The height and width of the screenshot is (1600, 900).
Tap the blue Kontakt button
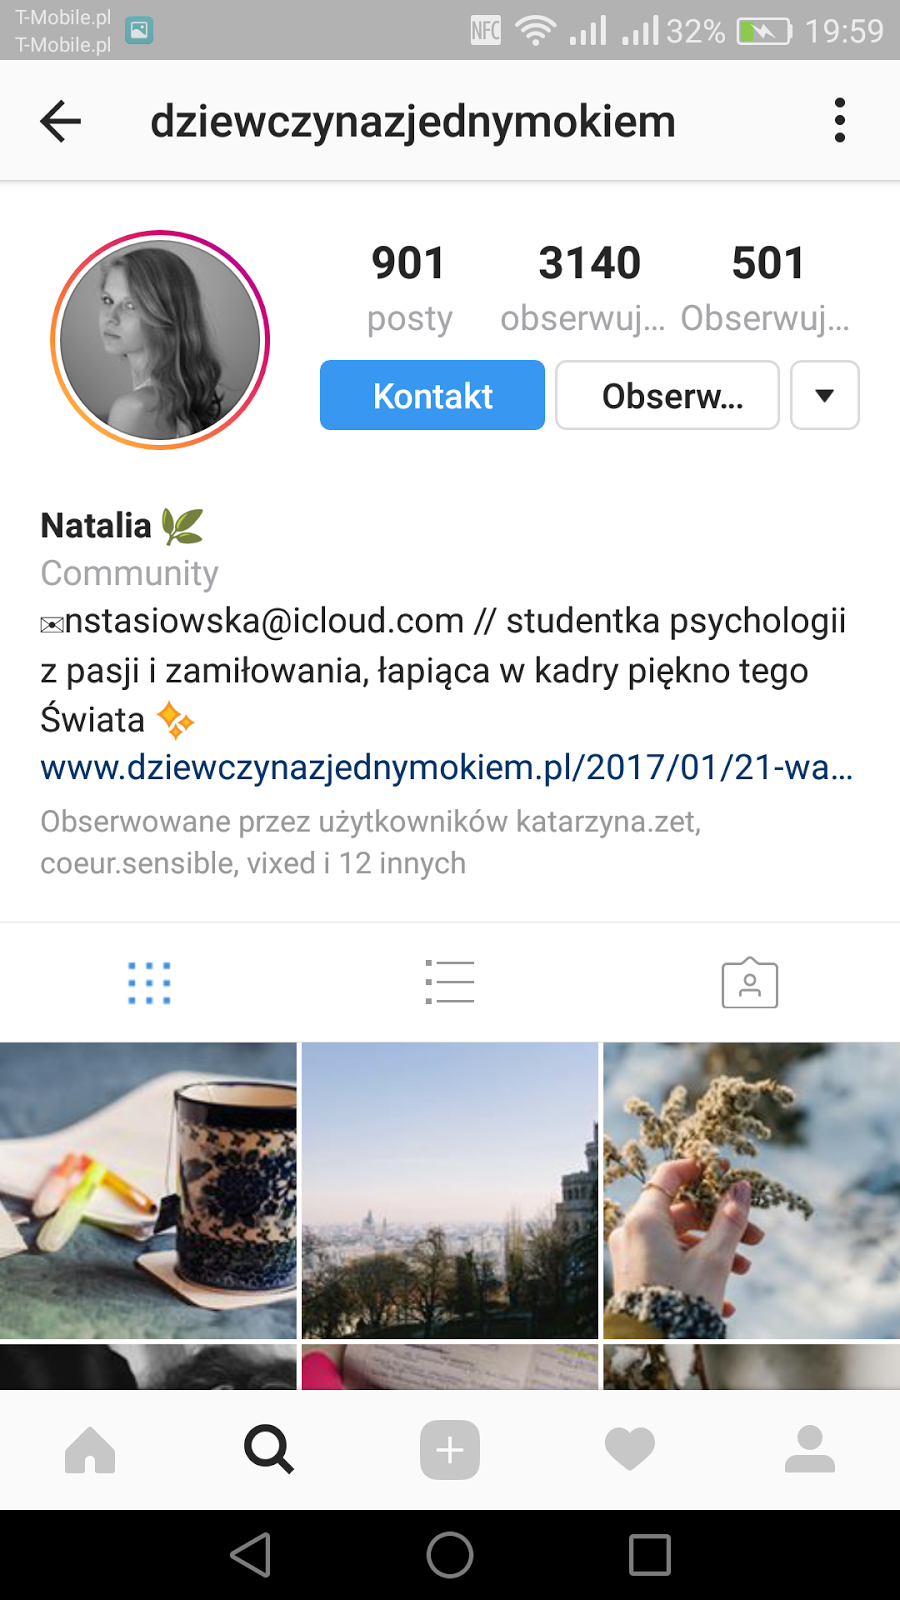pyautogui.click(x=432, y=395)
